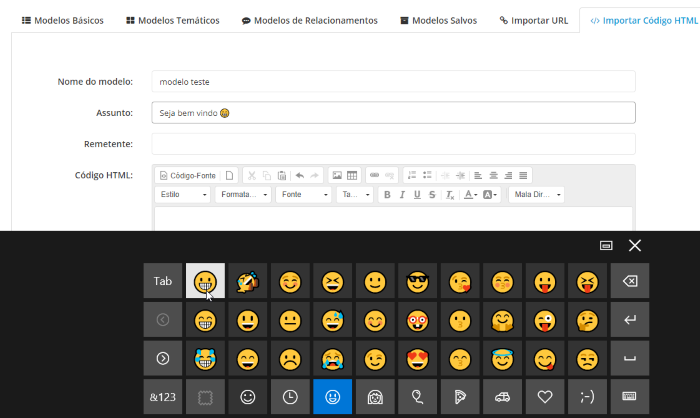Screen dimensions: 700x418
Task: Go to next emoji page arrow
Action: click(162, 358)
